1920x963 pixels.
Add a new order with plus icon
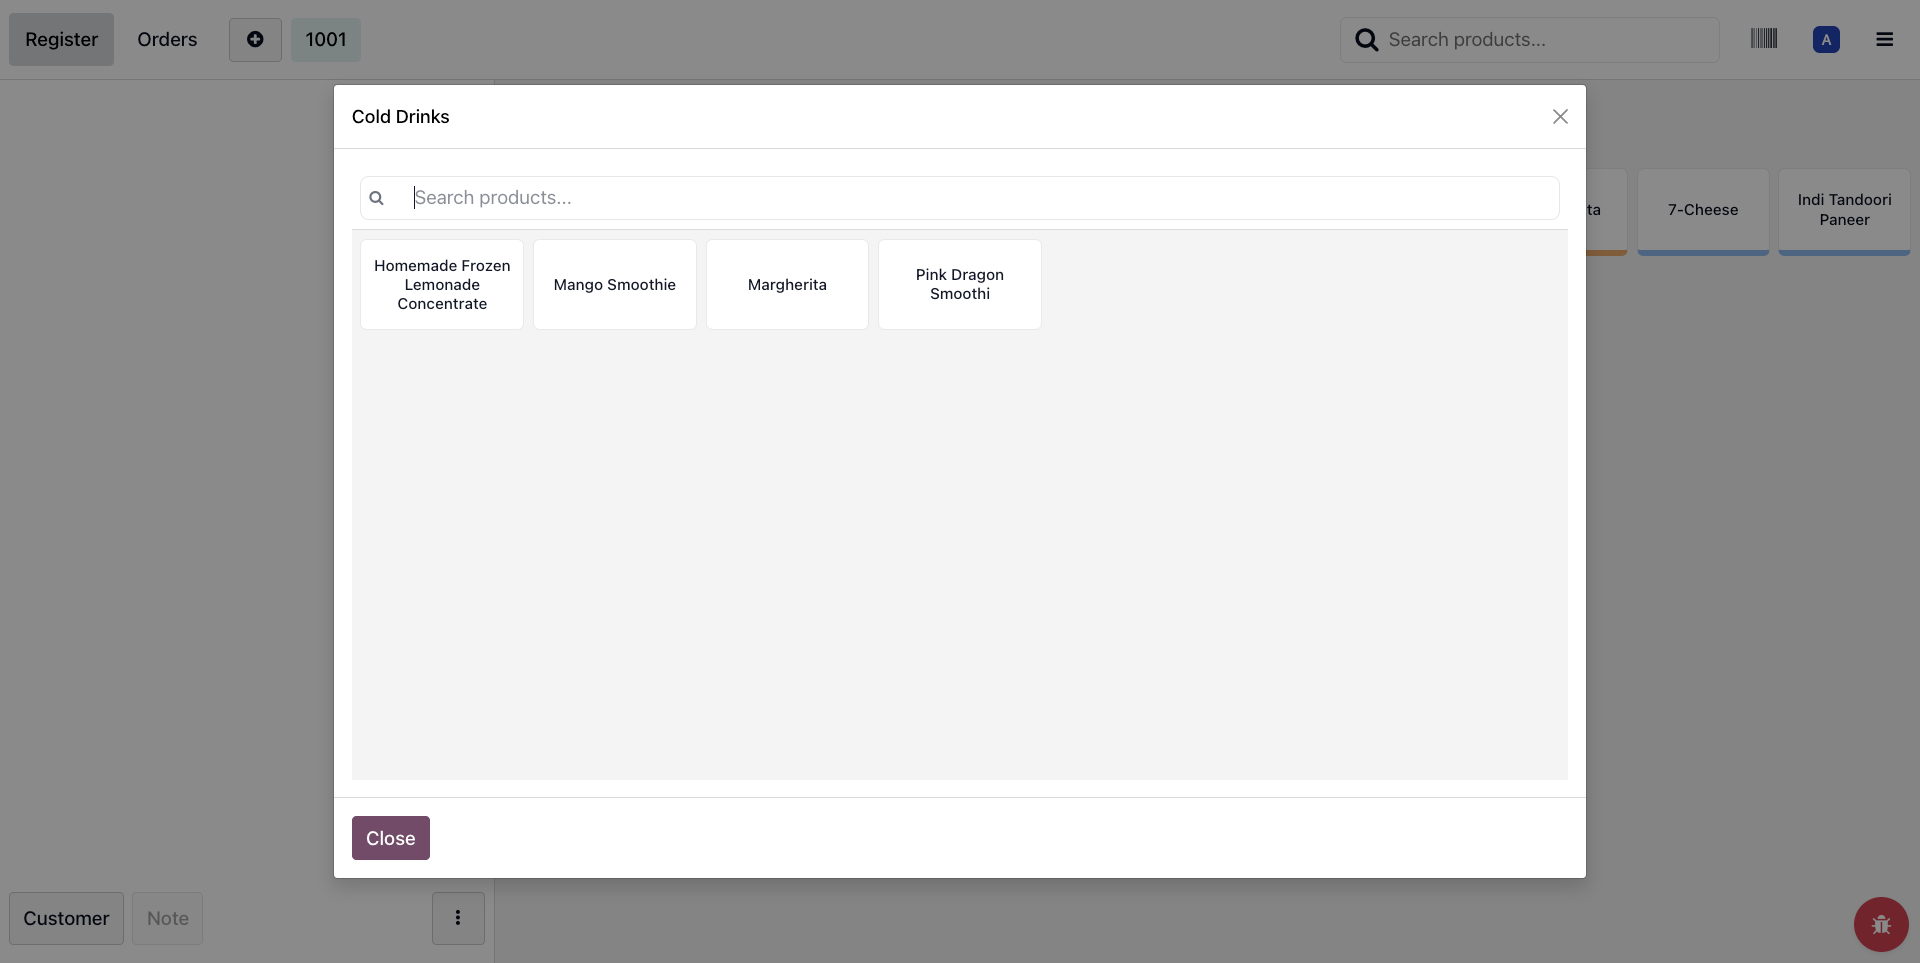(x=255, y=40)
